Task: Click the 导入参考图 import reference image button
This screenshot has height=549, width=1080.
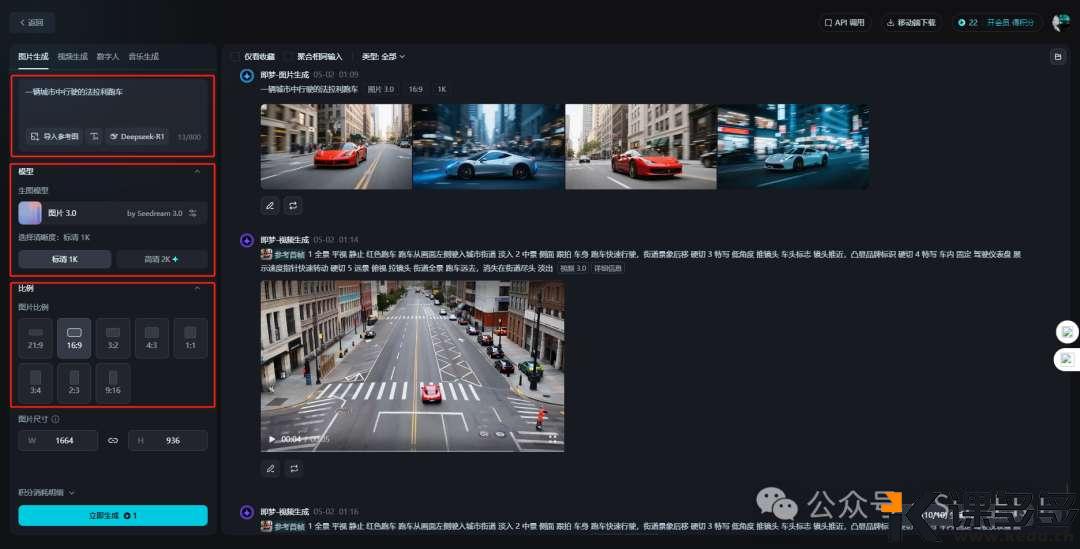Action: (52, 136)
